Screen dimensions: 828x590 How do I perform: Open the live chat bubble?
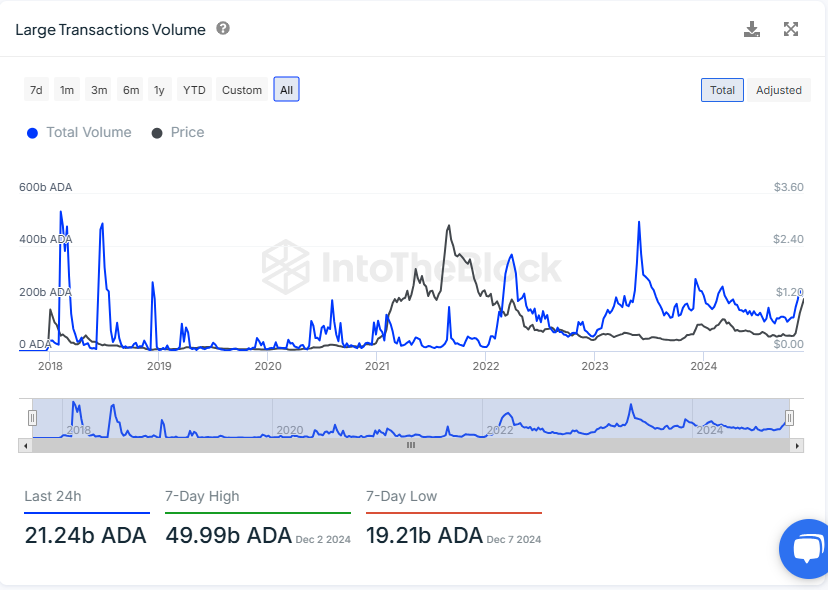805,549
